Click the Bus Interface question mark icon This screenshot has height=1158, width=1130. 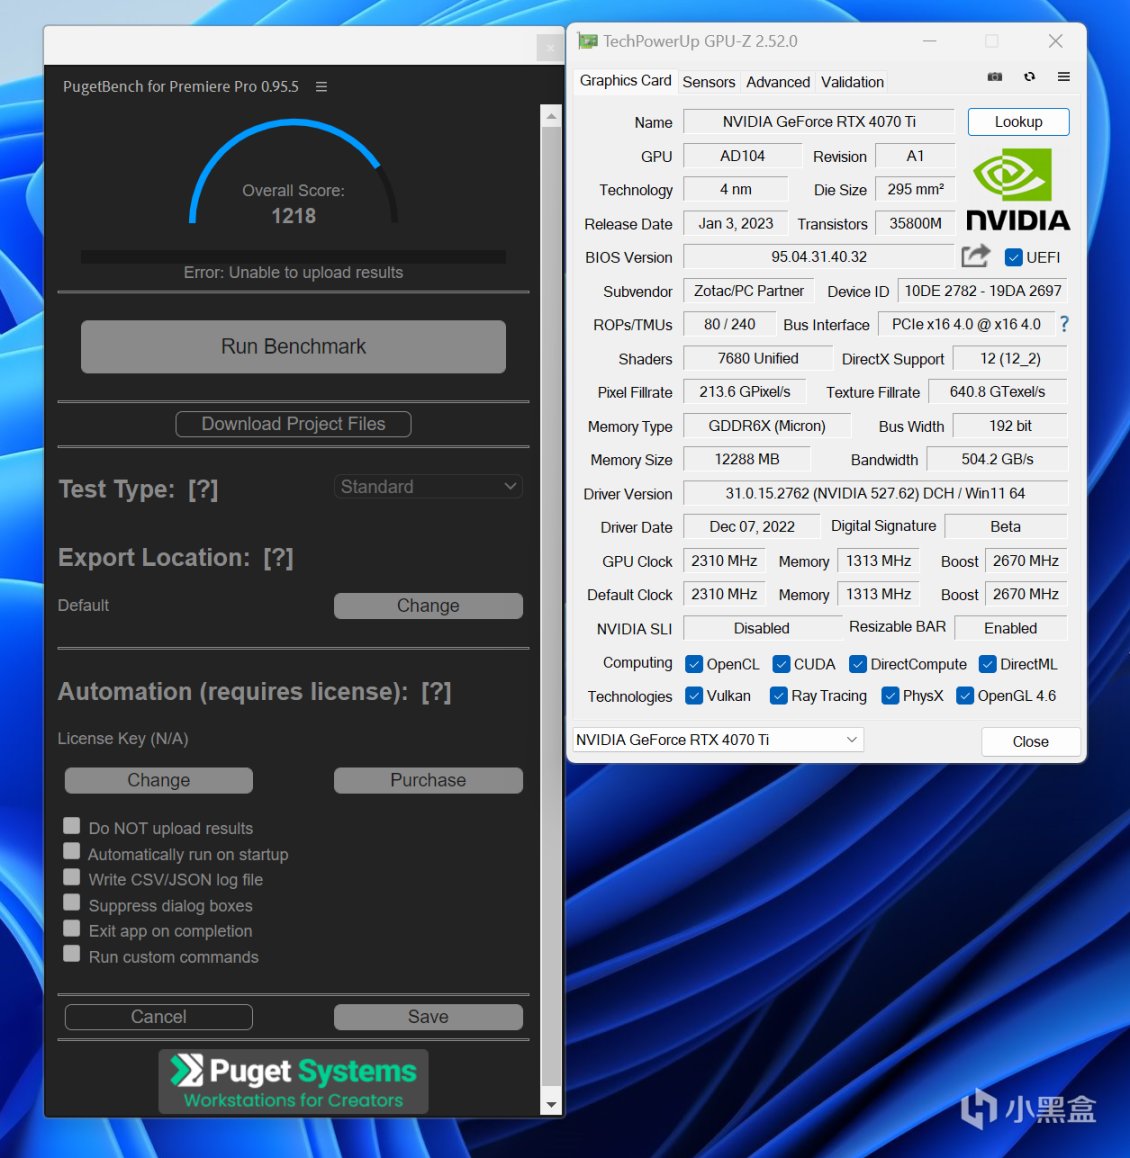[x=1064, y=323]
